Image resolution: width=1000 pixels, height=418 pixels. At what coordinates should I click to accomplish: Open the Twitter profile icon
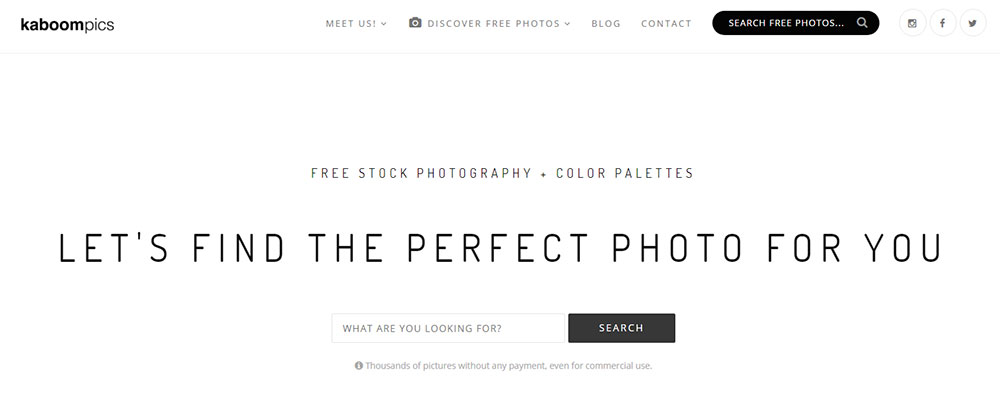click(x=972, y=23)
